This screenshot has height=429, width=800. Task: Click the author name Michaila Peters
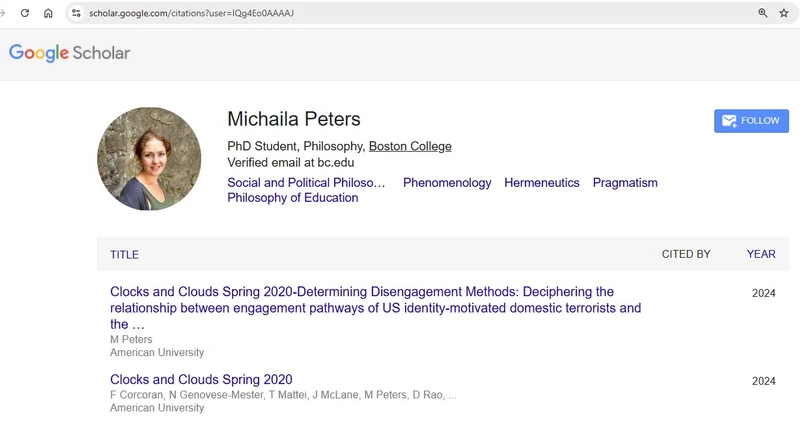pos(294,119)
